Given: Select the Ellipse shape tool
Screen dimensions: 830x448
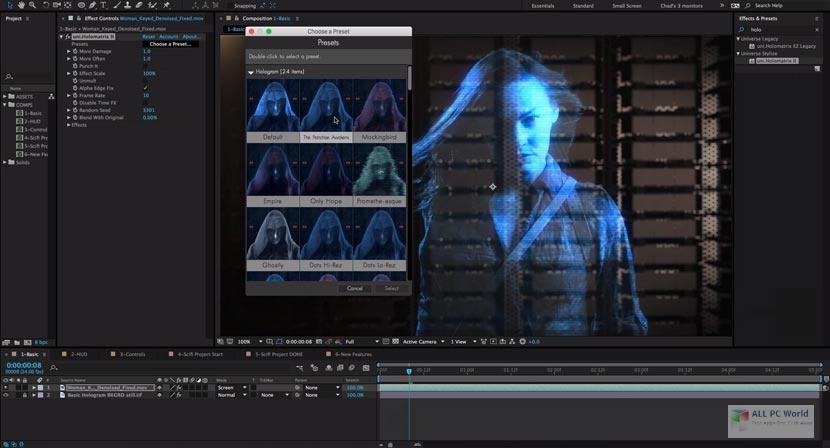Looking at the screenshot, I should pos(82,5).
